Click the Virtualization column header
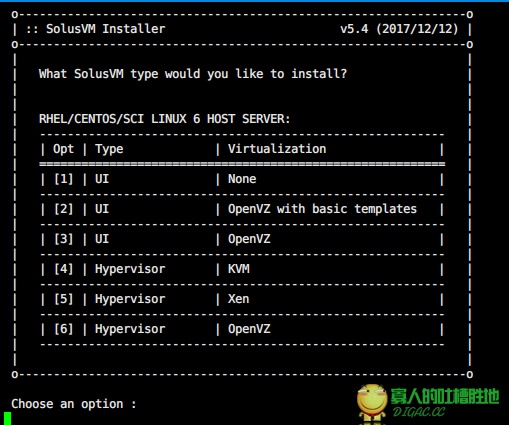 (277, 149)
